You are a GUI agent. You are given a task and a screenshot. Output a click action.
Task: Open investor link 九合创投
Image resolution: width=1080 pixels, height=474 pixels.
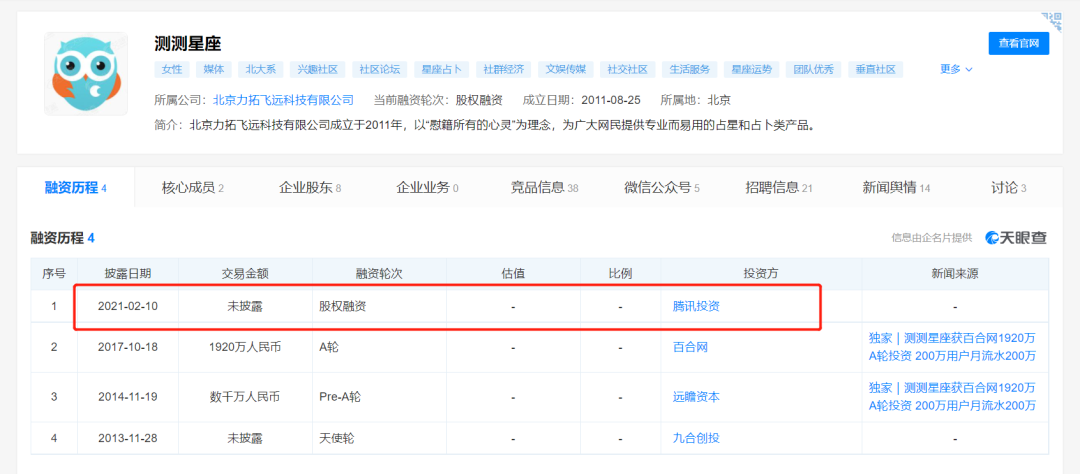(696, 438)
